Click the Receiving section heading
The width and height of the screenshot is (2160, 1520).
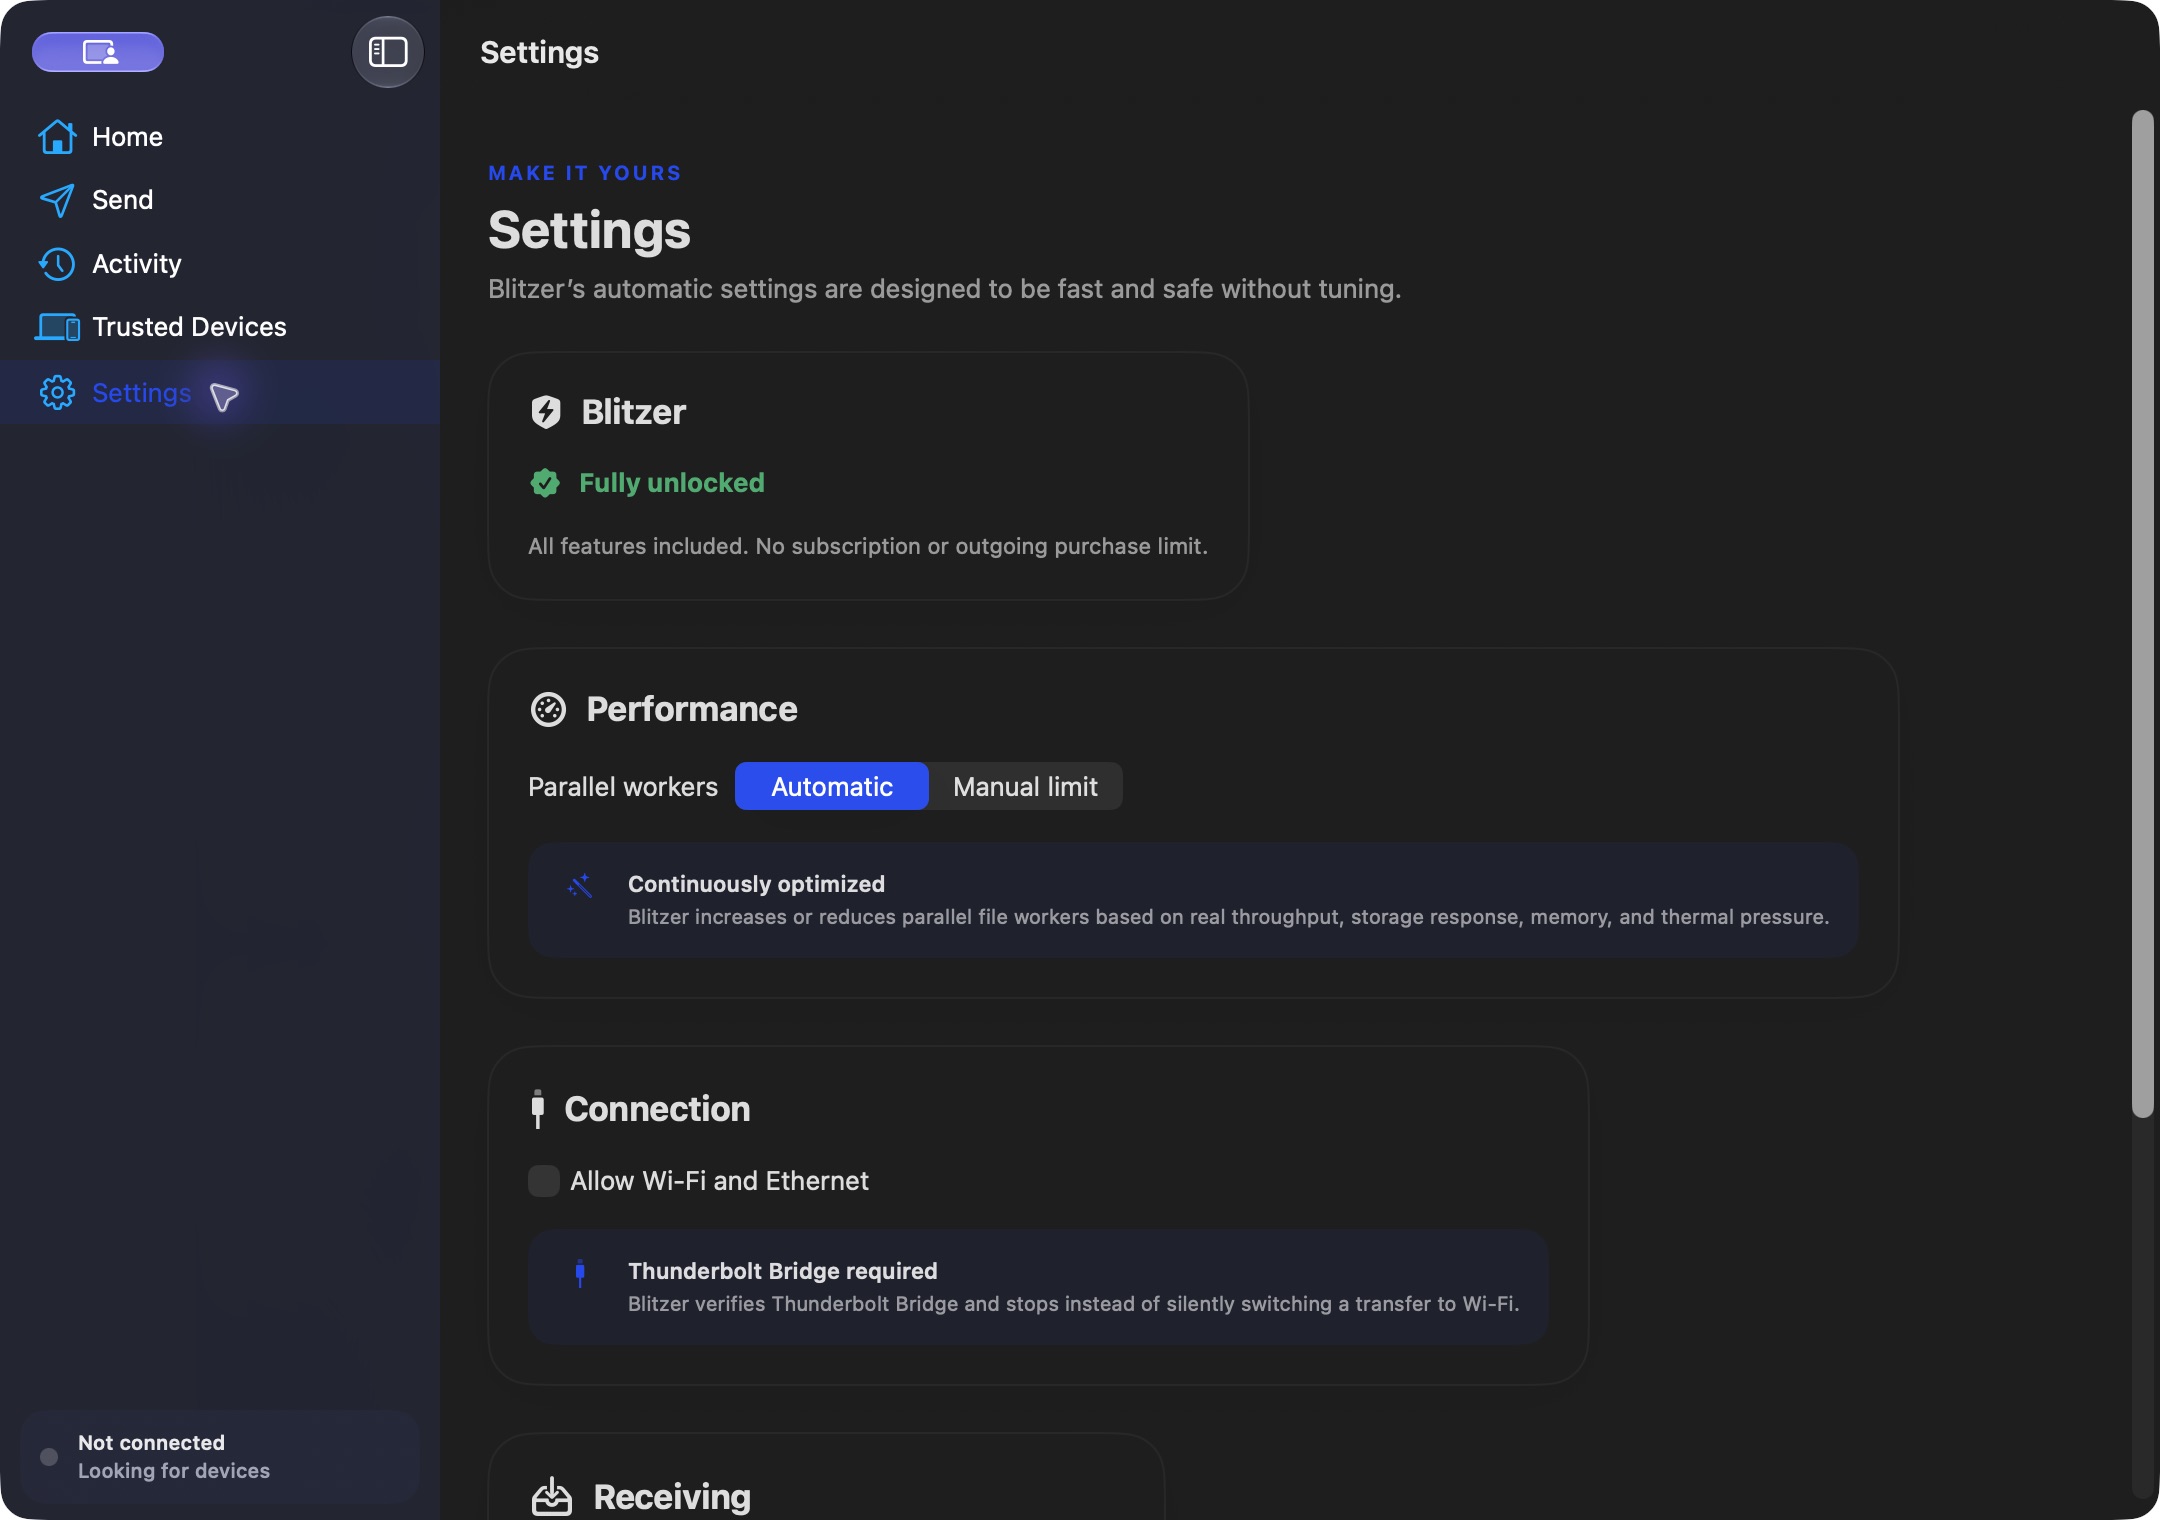(672, 1497)
